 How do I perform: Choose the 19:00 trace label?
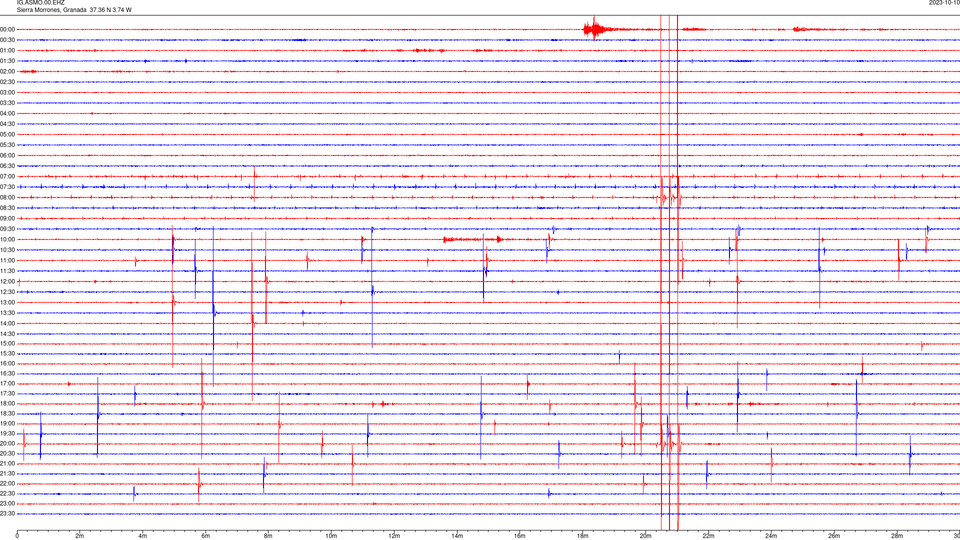7,424
